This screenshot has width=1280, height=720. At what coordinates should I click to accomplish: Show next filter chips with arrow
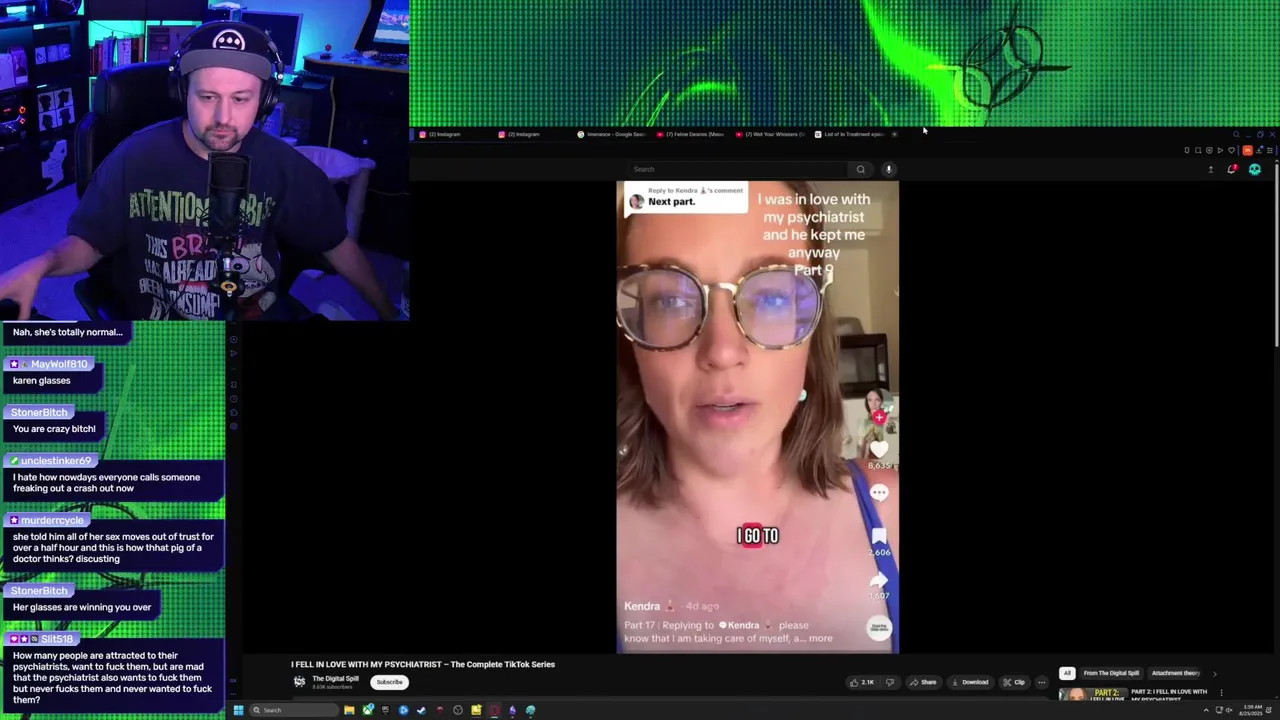(1214, 673)
